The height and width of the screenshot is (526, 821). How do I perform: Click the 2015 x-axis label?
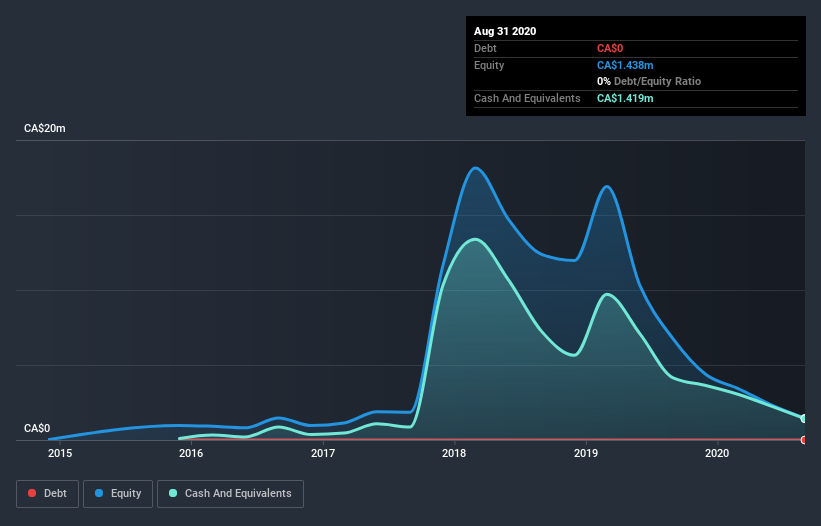click(60, 453)
